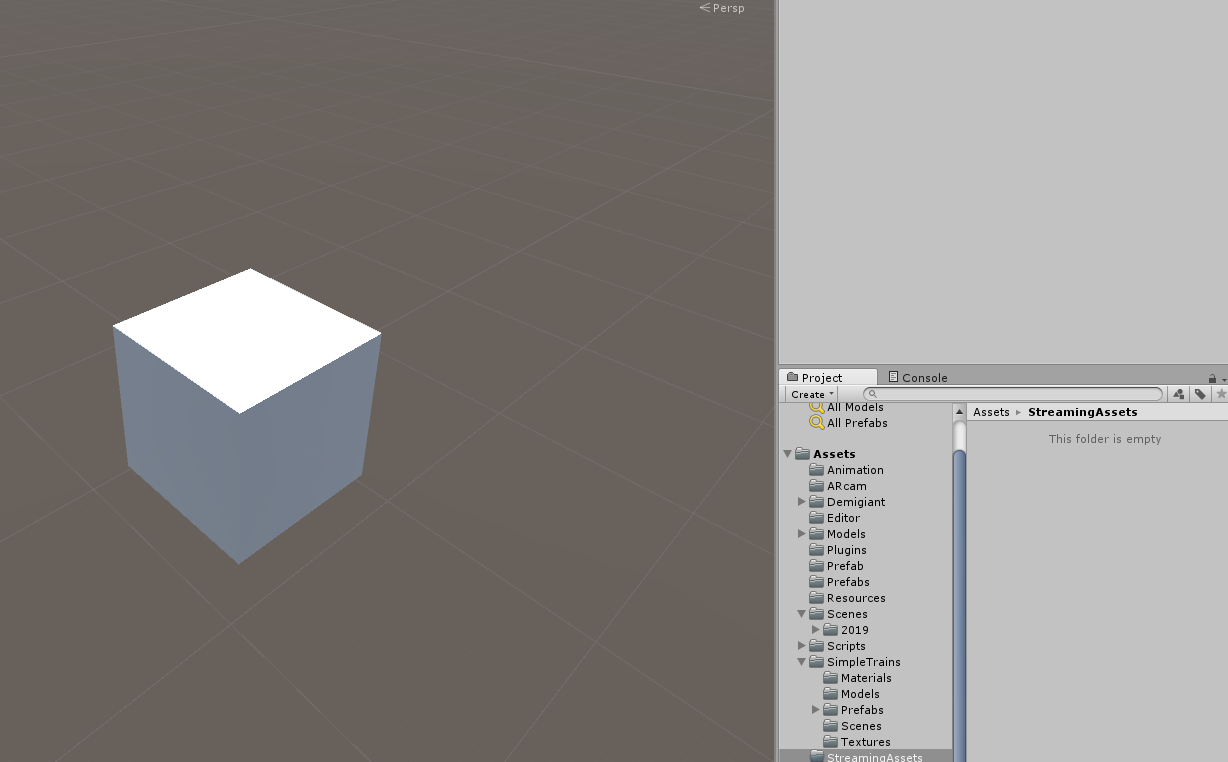Select the All Prefabs saved search
Screen dimensions: 1228x762
[848, 423]
